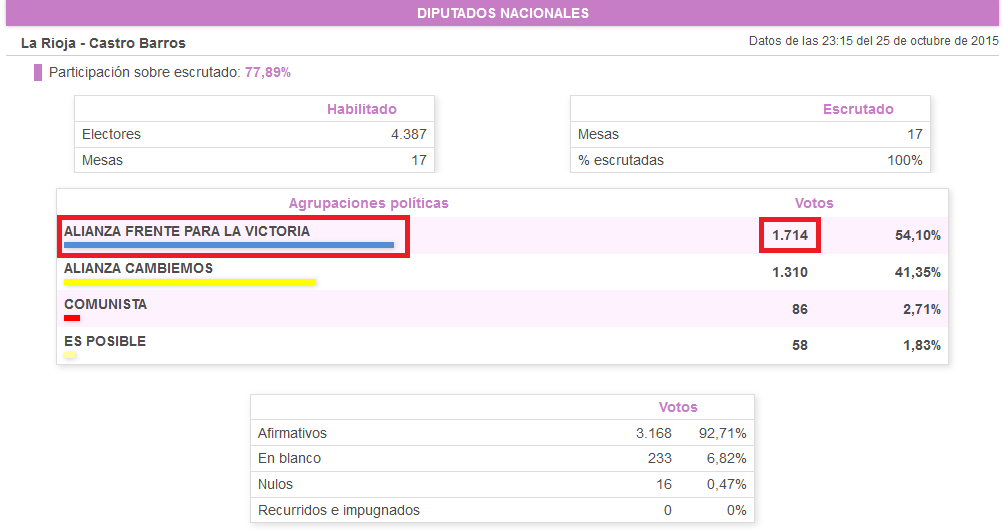Click the DIPUTADOS NACIONALES header banner
The width and height of the screenshot is (1003, 530).
pos(502,13)
